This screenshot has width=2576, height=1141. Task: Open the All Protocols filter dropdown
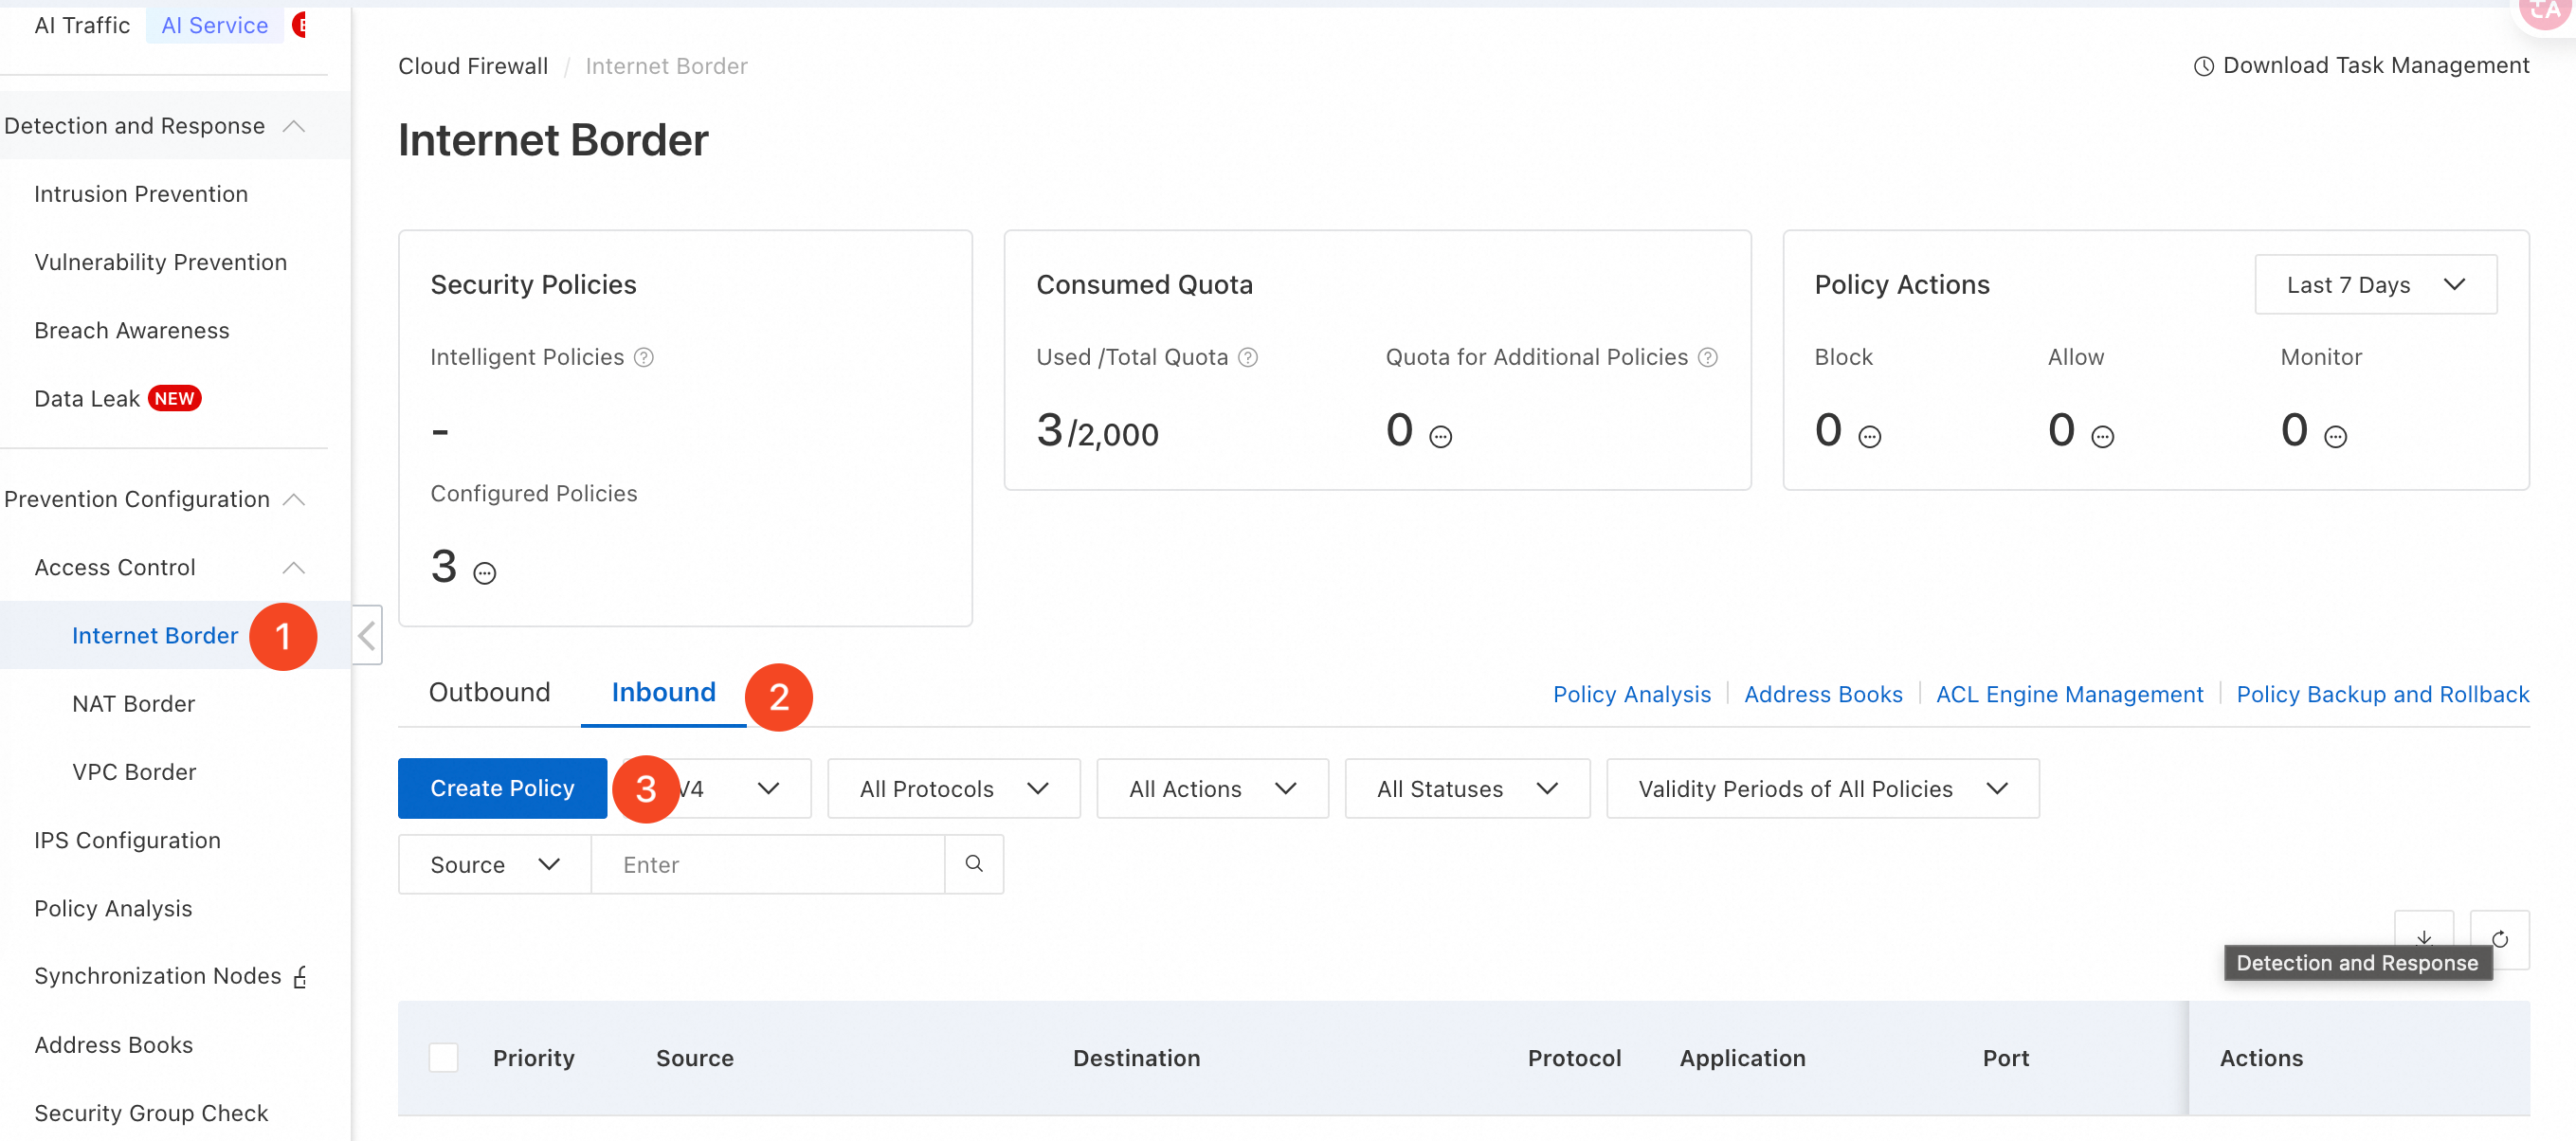coord(953,788)
